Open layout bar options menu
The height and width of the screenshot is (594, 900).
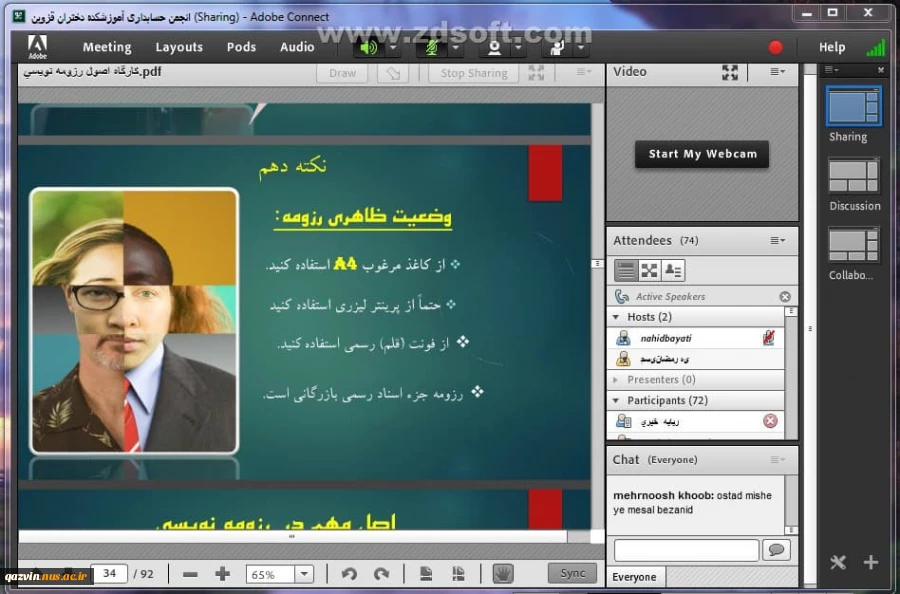(831, 70)
